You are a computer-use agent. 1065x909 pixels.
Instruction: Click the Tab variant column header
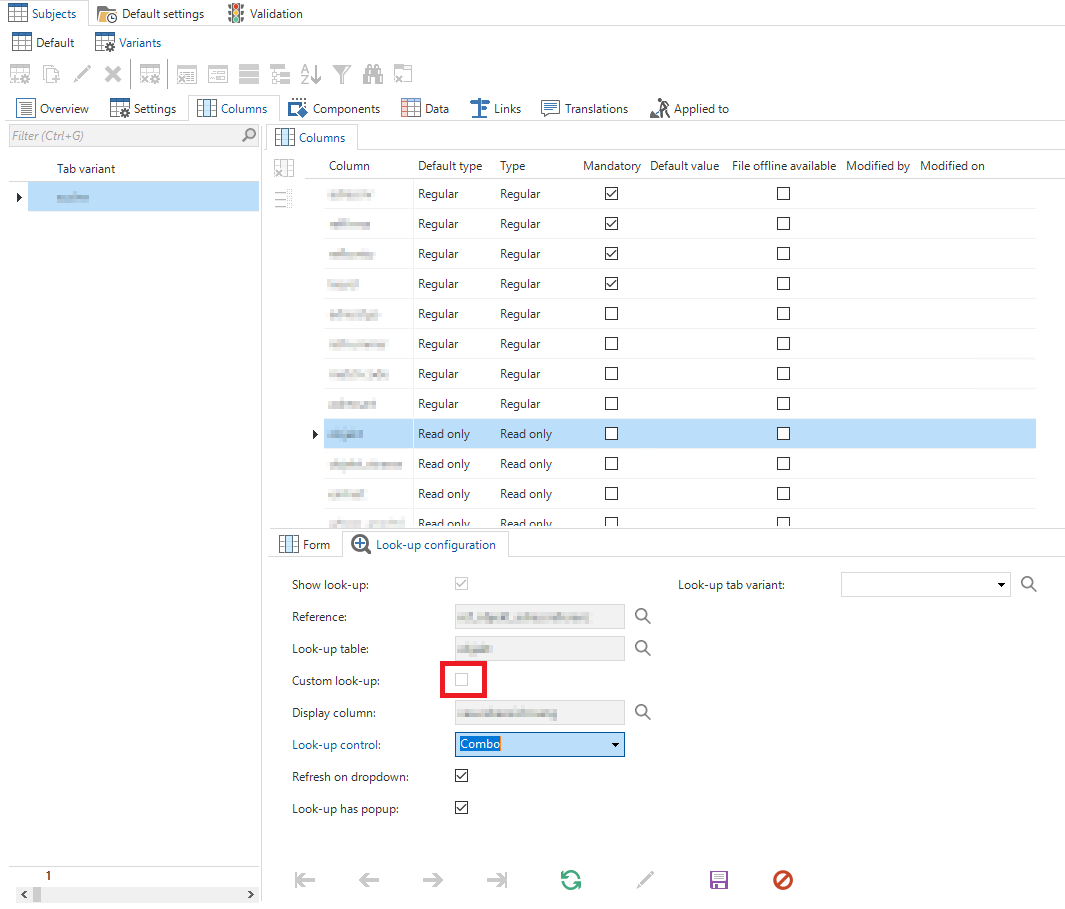[x=86, y=168]
